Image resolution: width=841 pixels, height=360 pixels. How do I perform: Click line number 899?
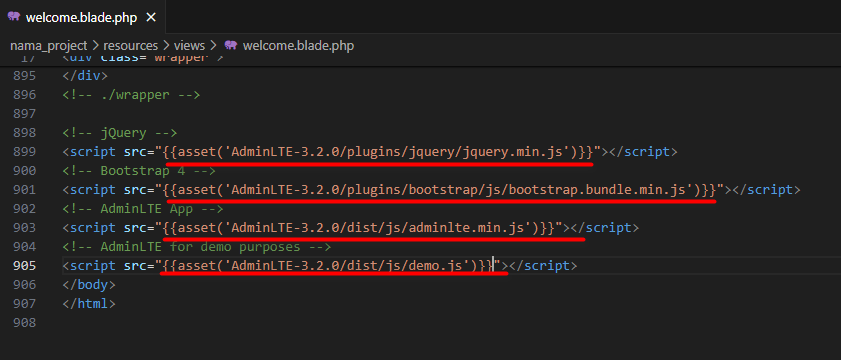click(x=23, y=152)
